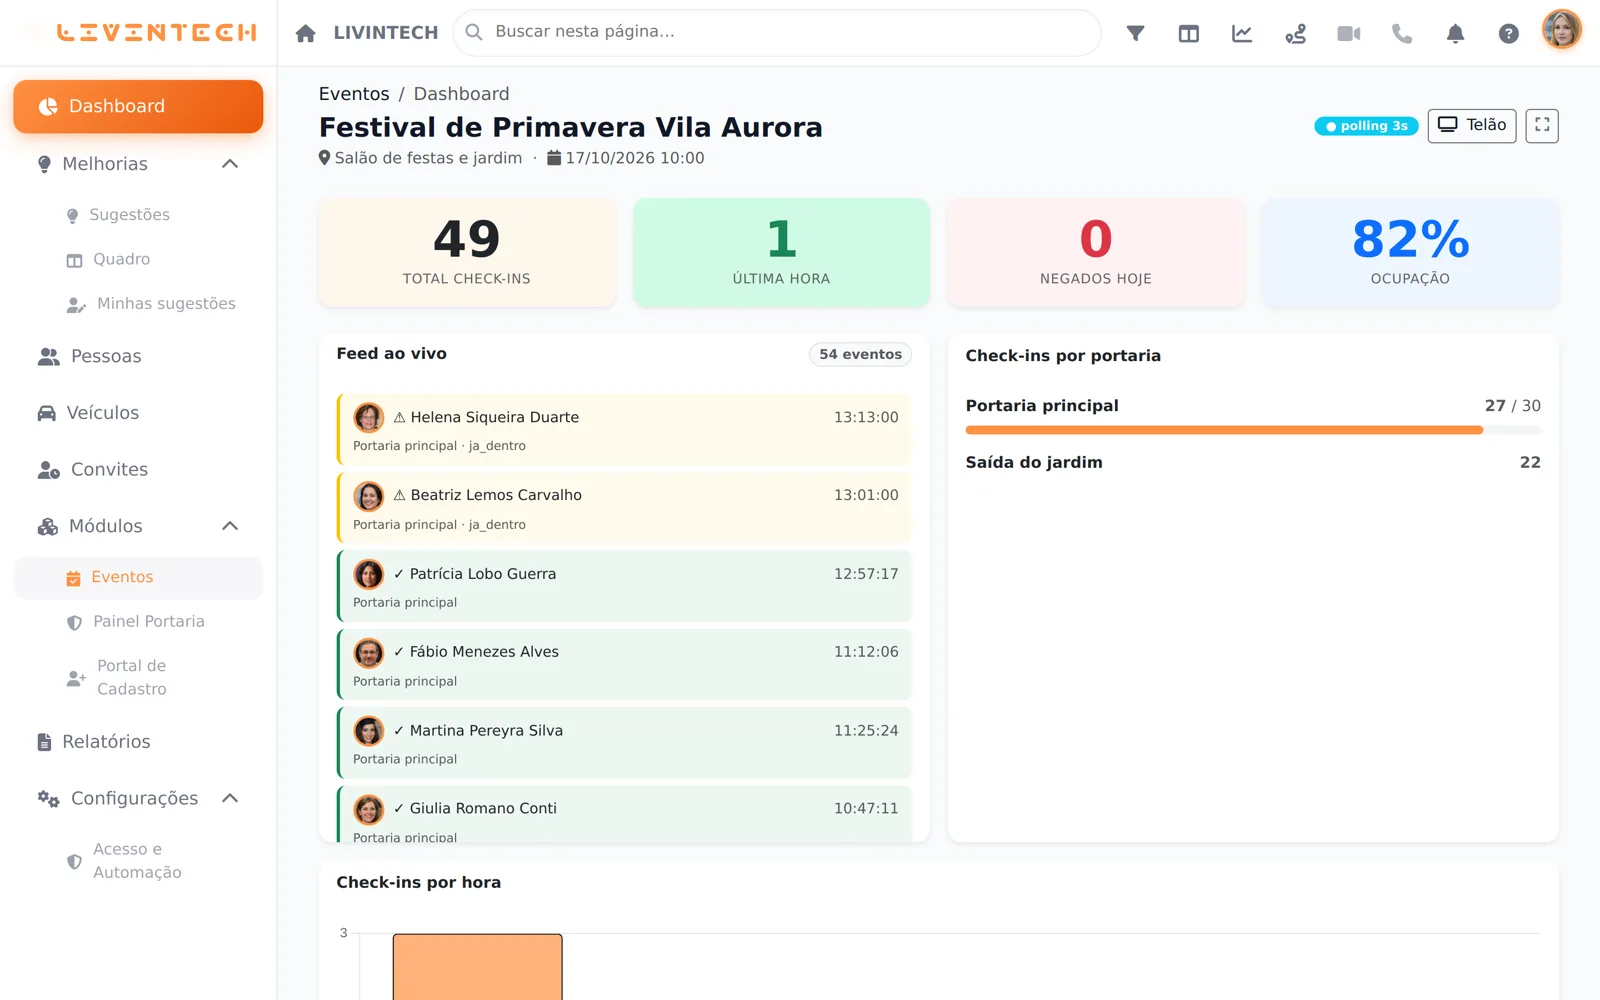Click the orange bar in Check-ins por hora
The width and height of the screenshot is (1600, 1000).
coord(478,967)
